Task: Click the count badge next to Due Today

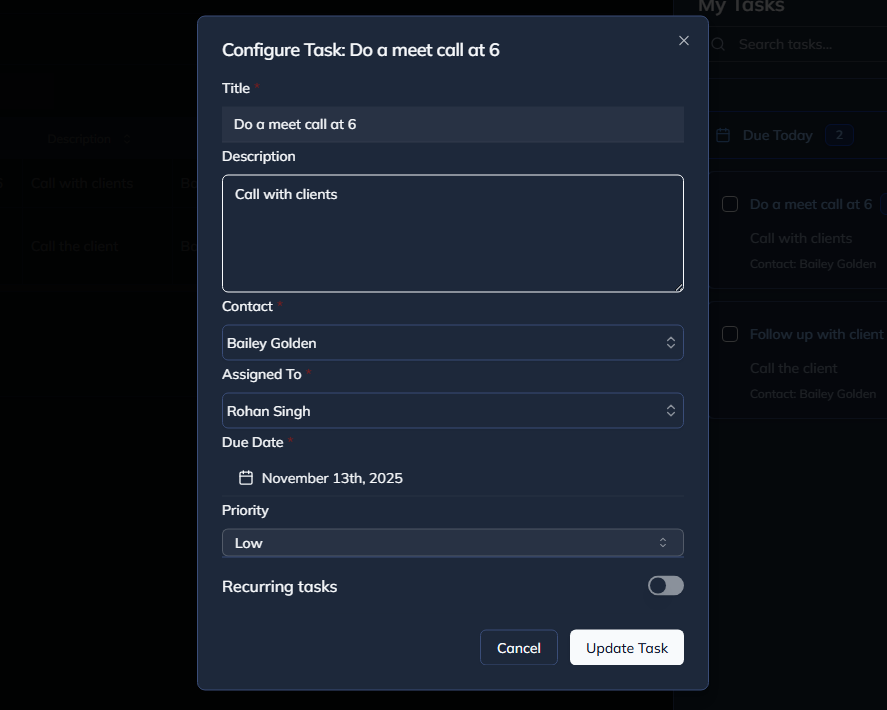Action: tap(839, 135)
